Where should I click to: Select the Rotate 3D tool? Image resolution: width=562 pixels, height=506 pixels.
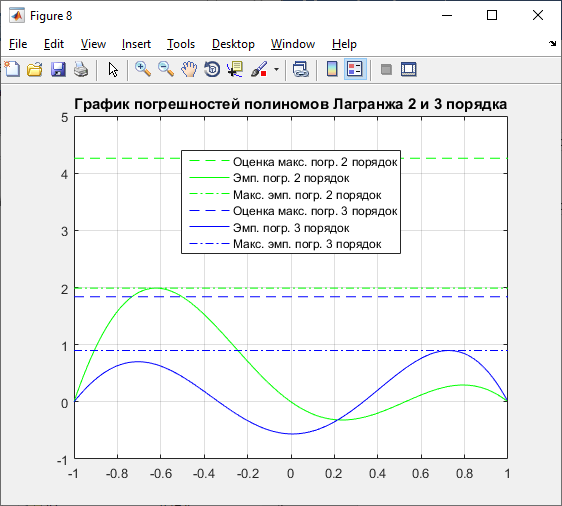[x=212, y=69]
